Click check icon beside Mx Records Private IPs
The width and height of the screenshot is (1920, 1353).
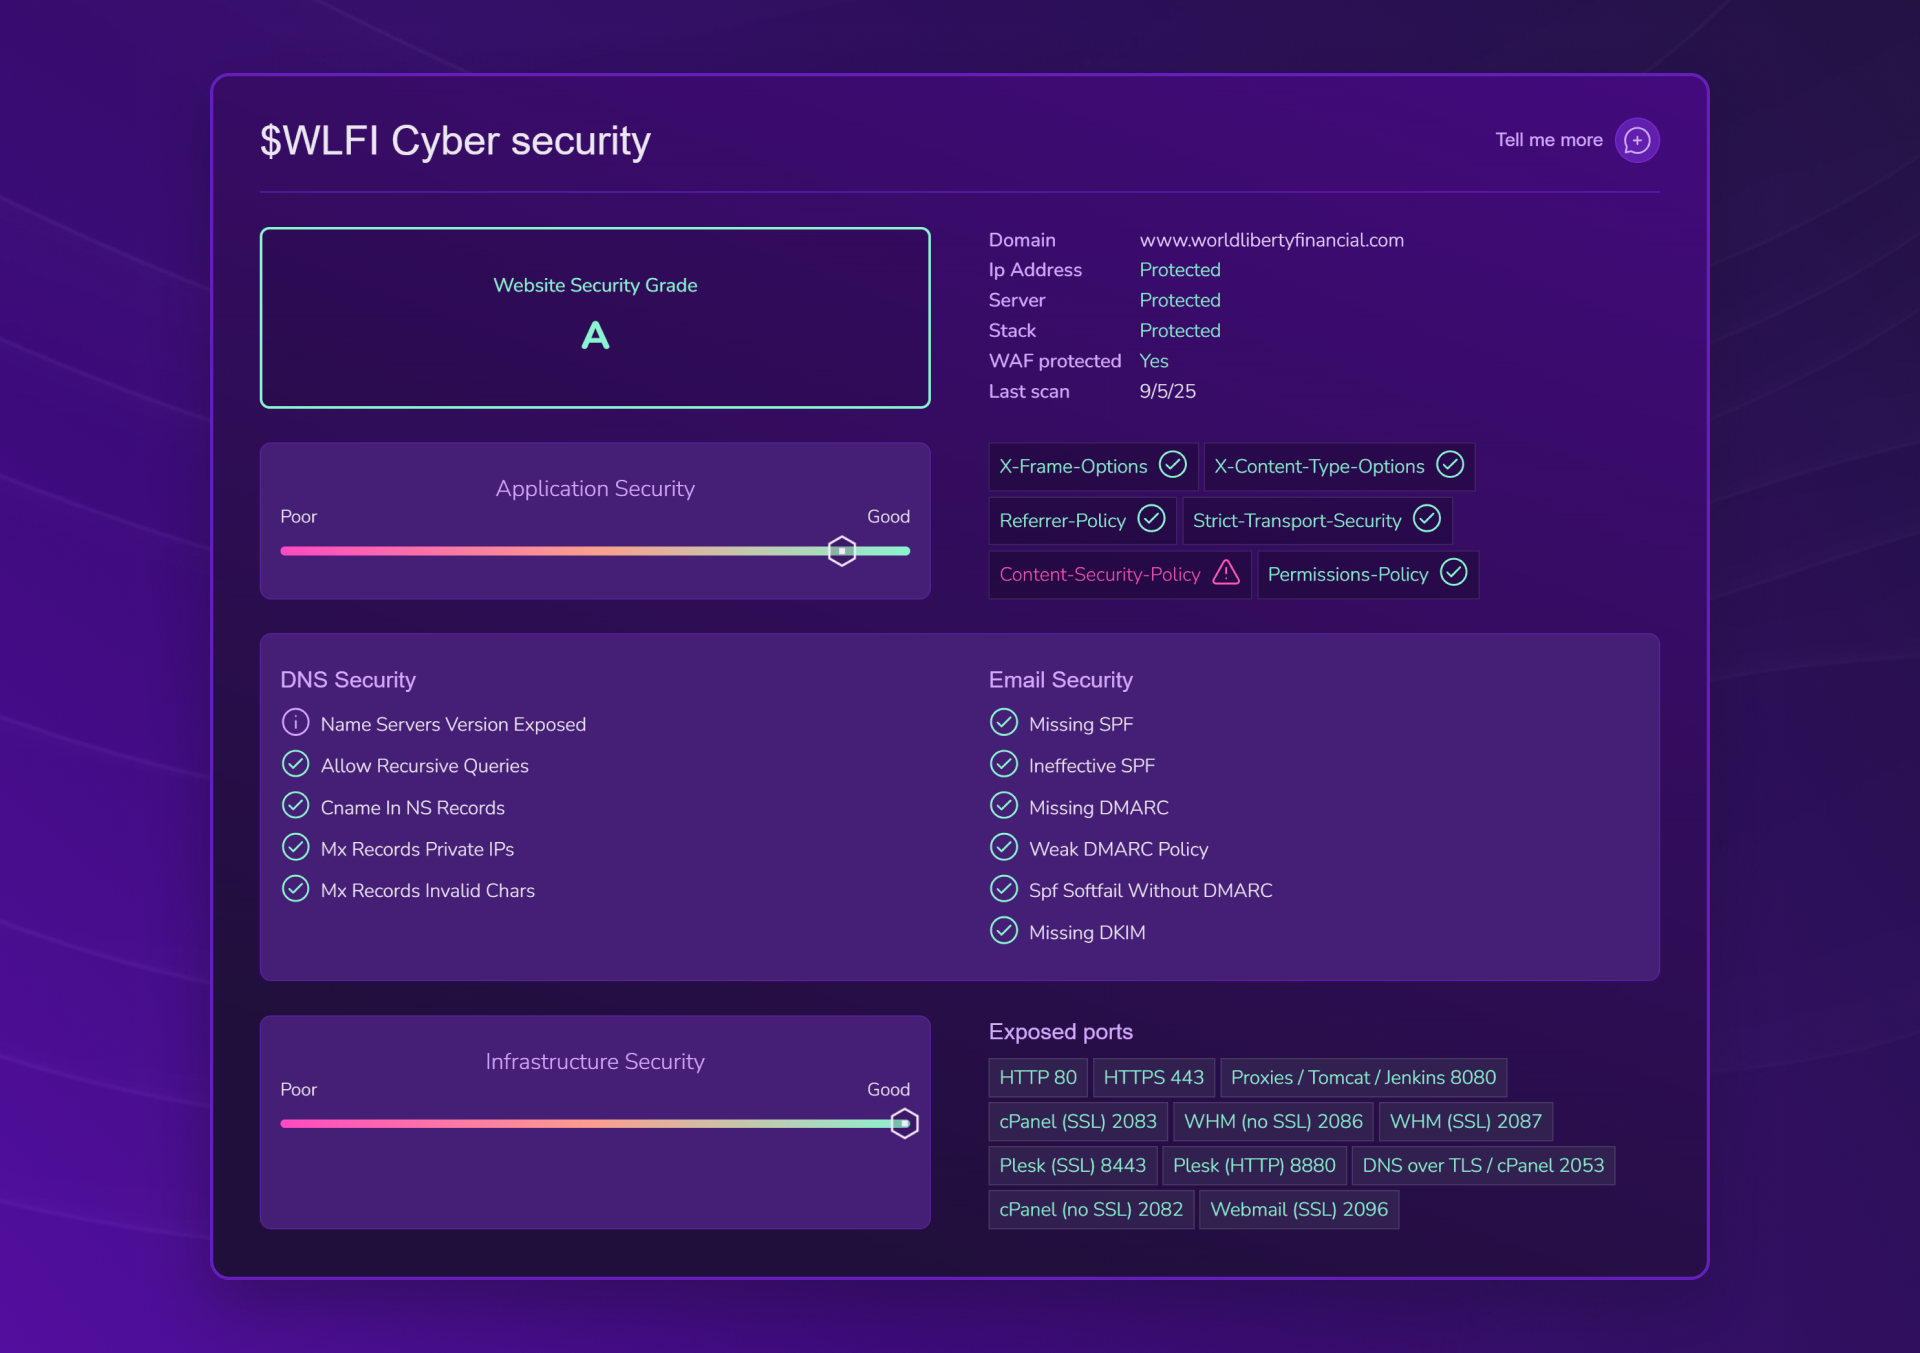[x=295, y=847]
